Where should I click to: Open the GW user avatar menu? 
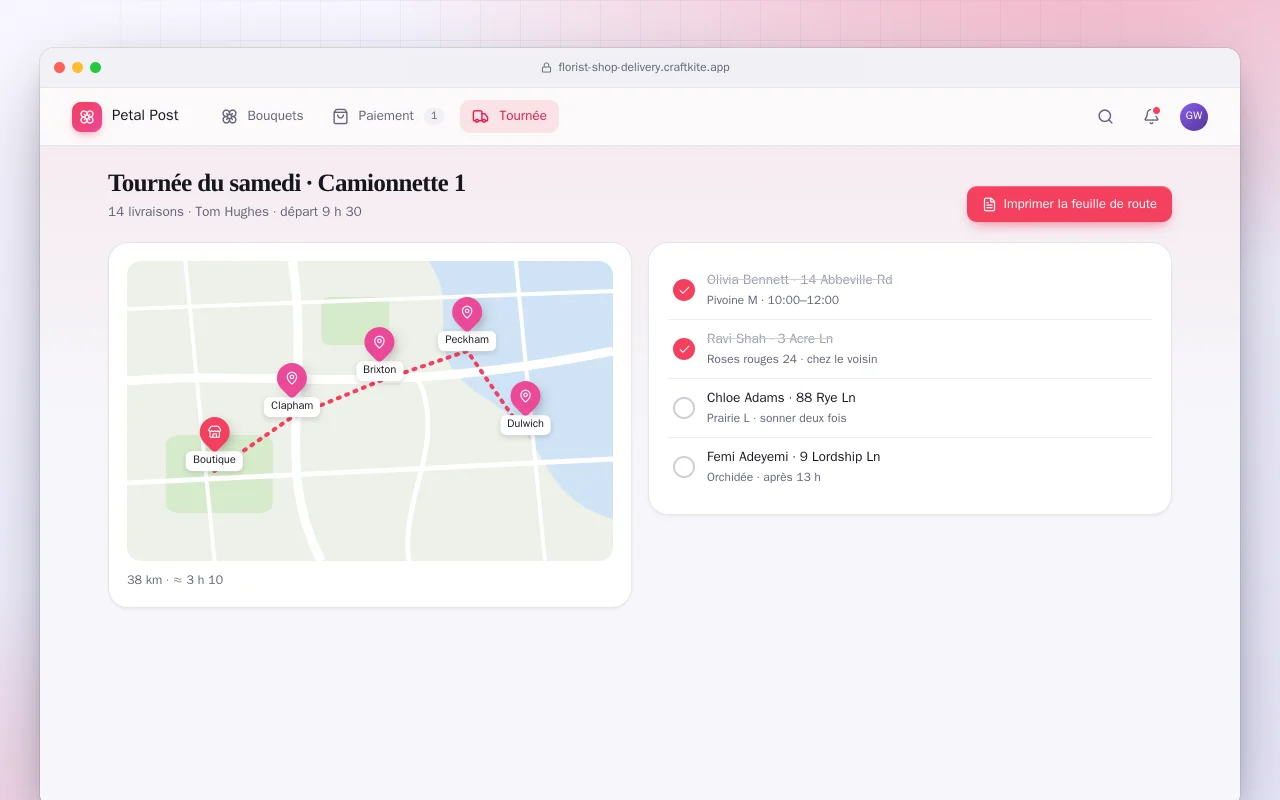[1193, 117]
